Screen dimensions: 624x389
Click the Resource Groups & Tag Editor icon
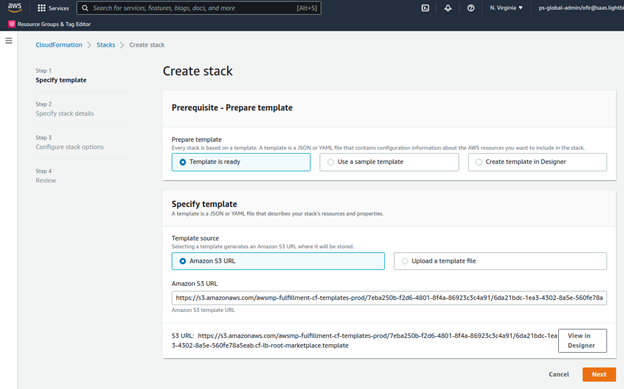[x=12, y=24]
